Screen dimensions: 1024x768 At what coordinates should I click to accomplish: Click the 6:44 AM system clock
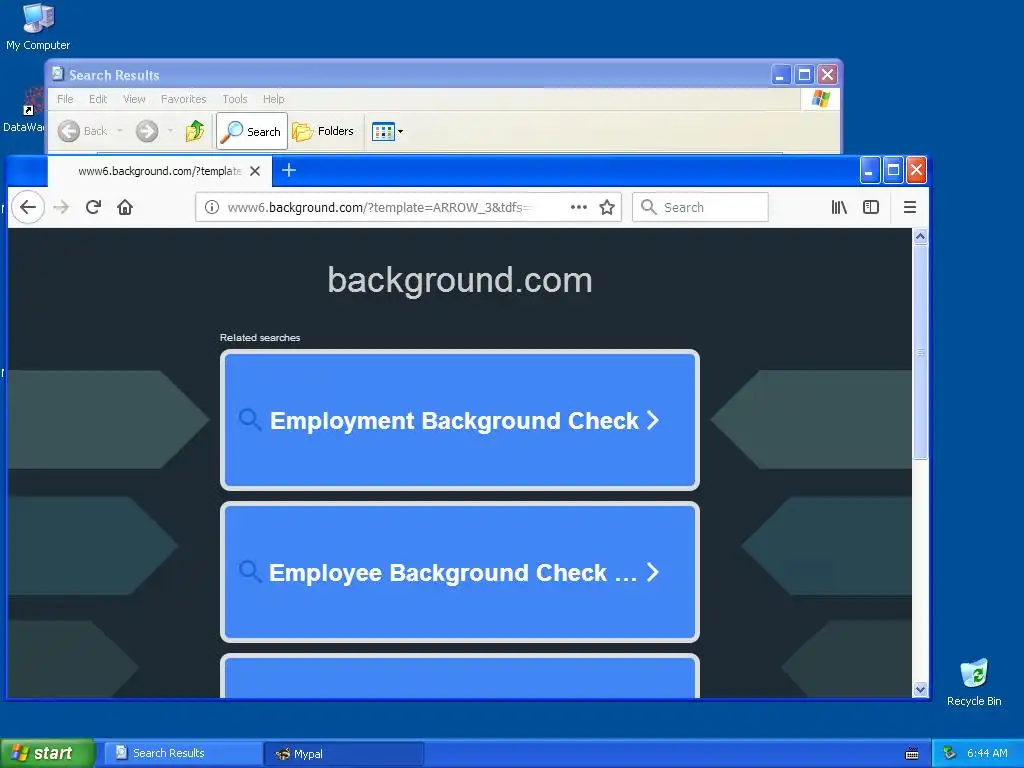(x=987, y=753)
